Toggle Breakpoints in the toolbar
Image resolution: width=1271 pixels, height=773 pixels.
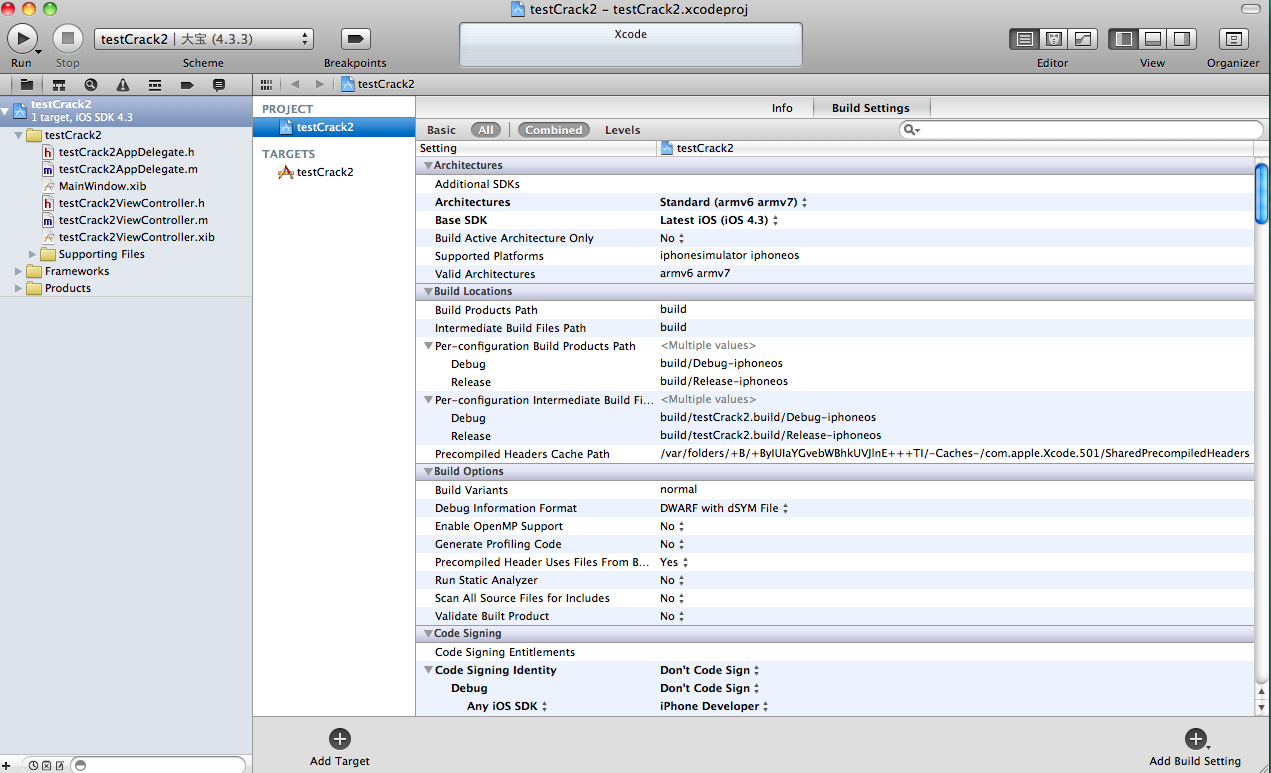point(355,38)
